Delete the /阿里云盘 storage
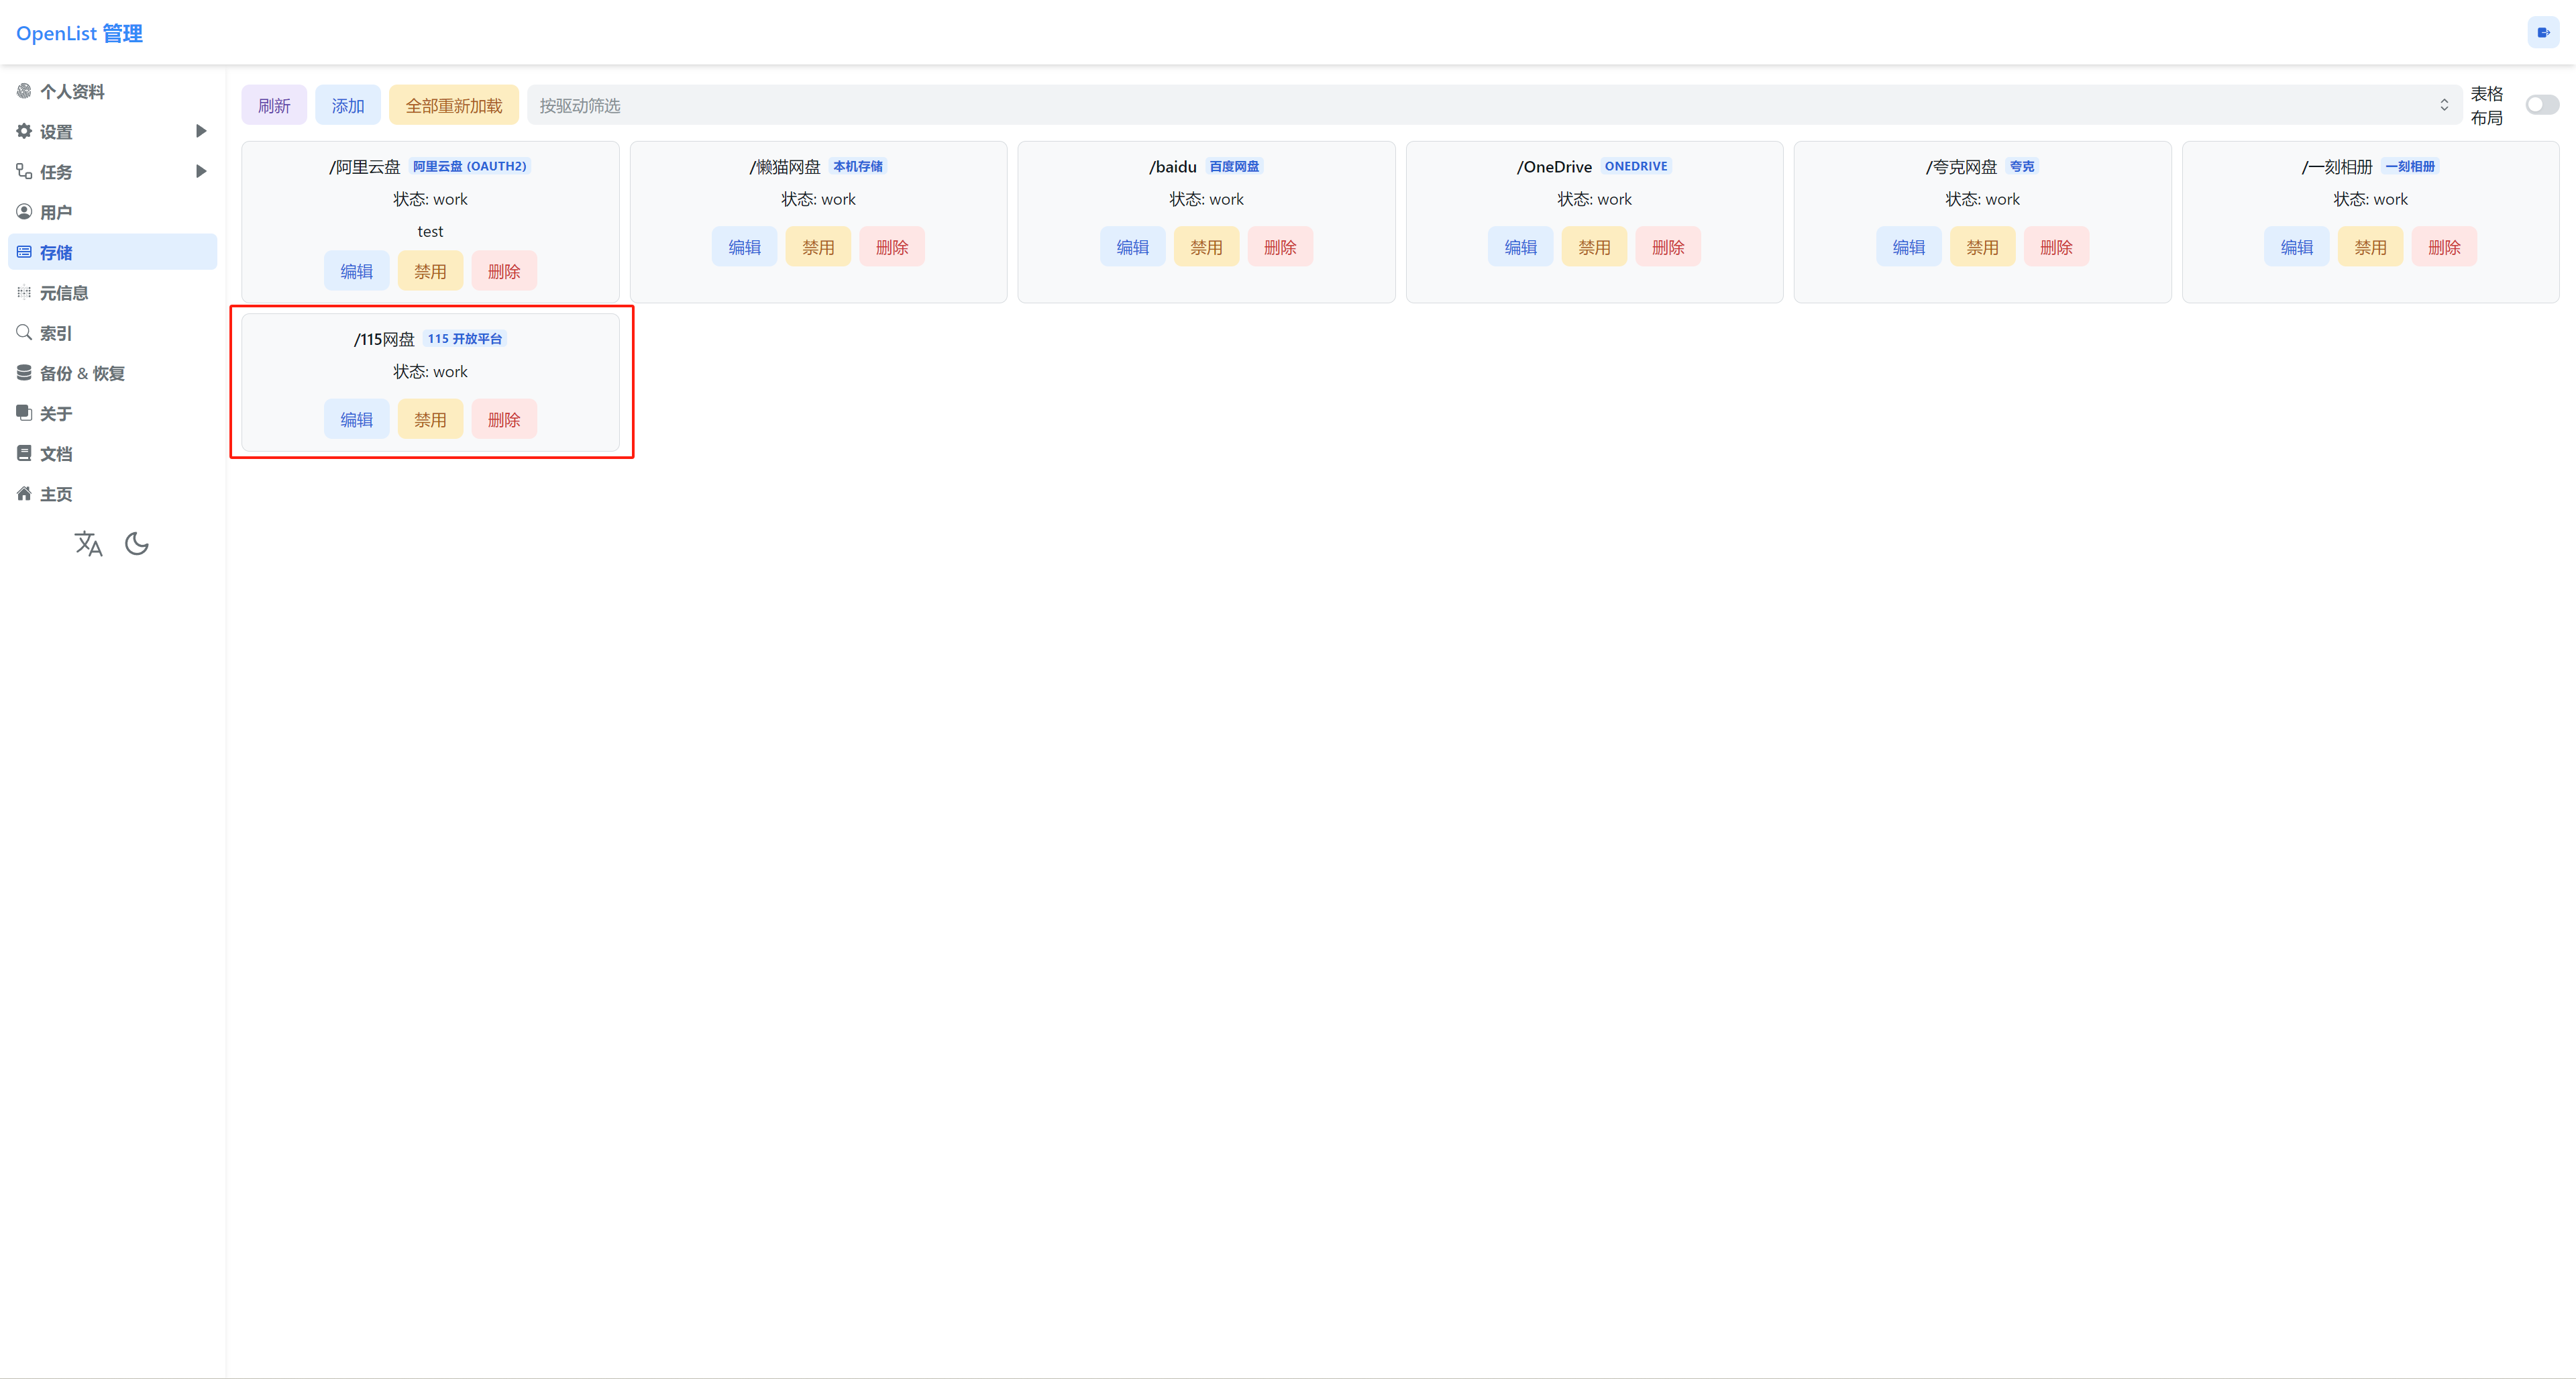 (x=504, y=271)
